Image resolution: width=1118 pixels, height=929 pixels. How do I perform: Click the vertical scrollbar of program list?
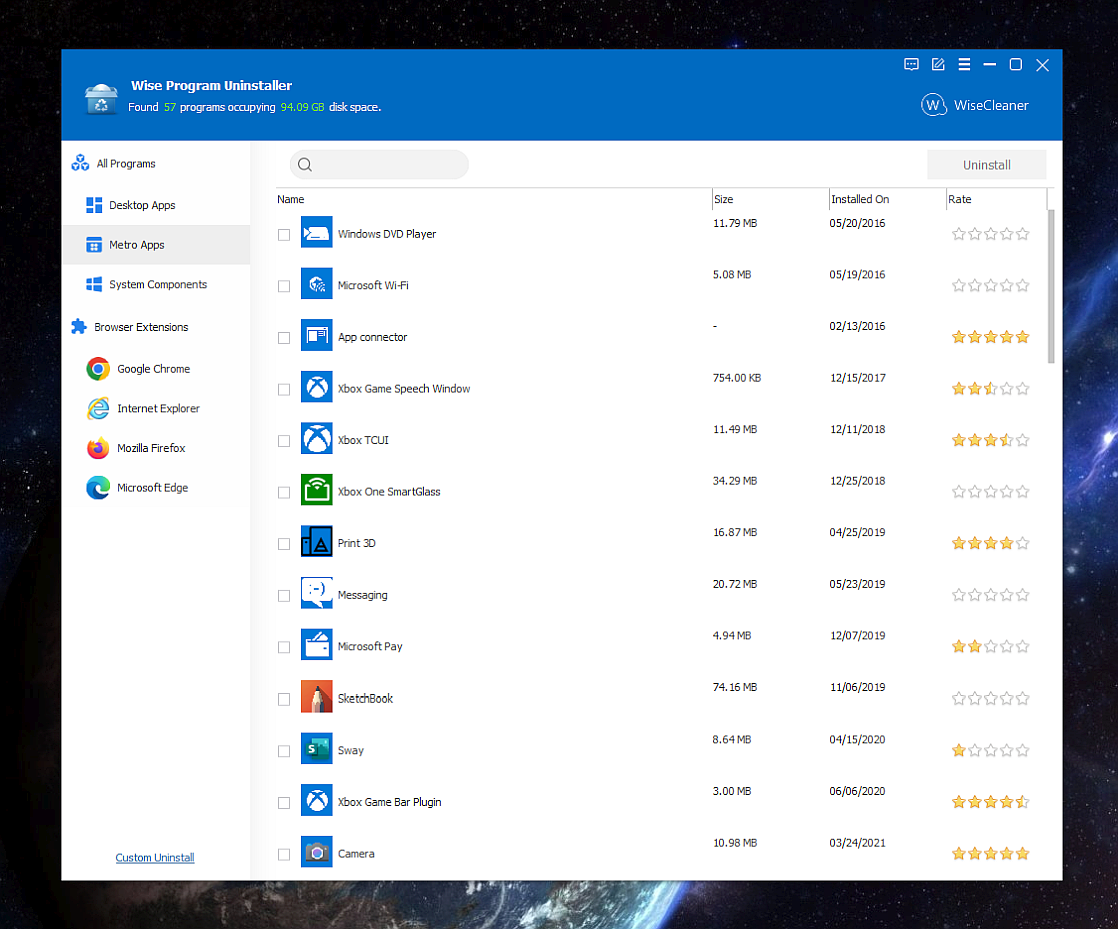coord(1050,287)
